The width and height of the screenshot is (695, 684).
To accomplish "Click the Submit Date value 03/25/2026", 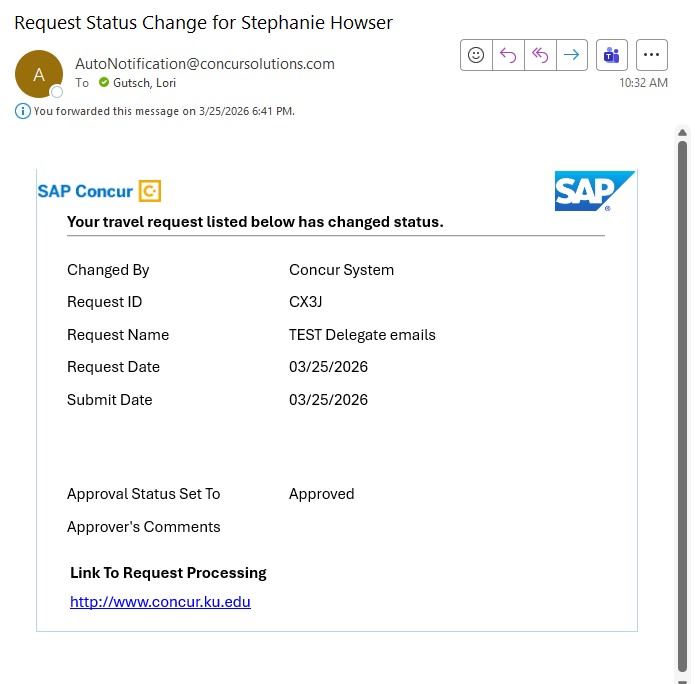I will [328, 400].
